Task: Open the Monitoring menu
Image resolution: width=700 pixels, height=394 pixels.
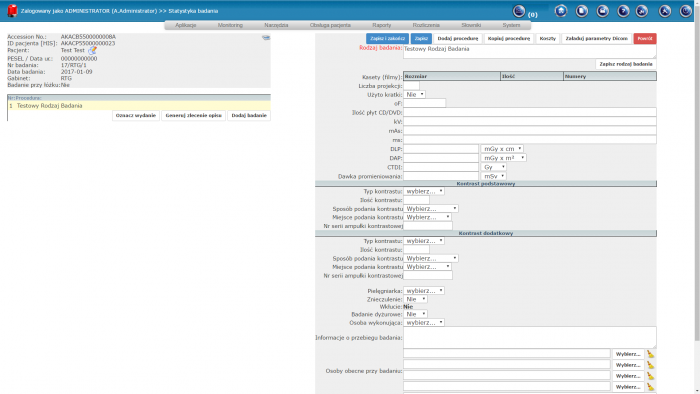Action: tap(230, 25)
